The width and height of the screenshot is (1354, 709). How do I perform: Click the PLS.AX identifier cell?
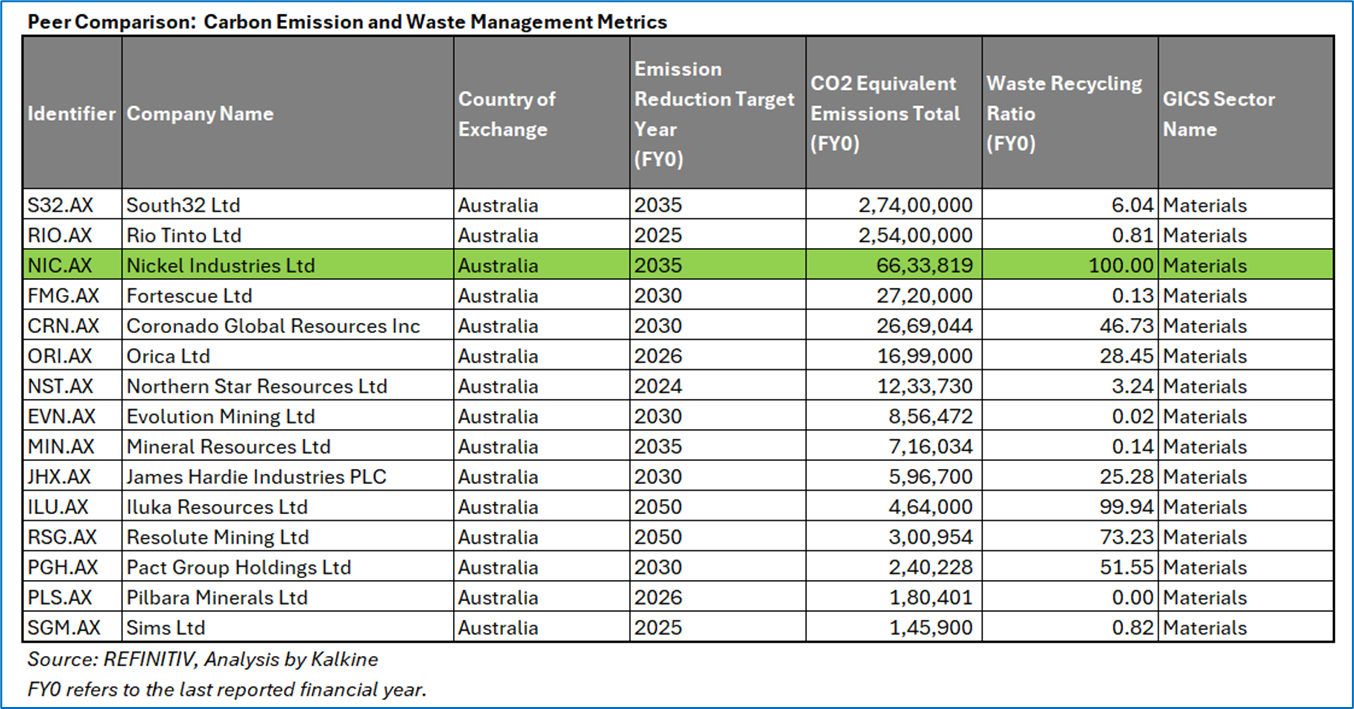click(60, 597)
